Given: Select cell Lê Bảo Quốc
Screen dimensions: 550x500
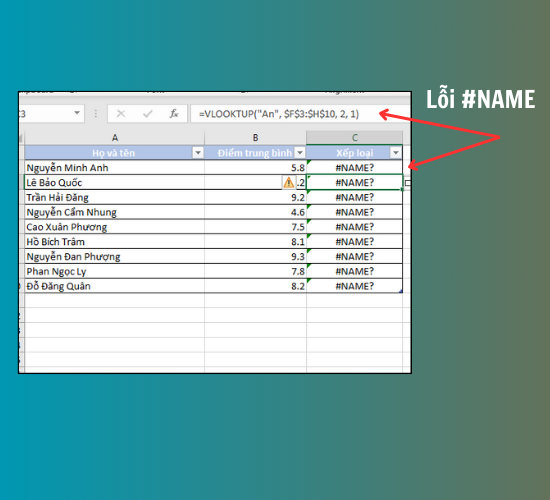Looking at the screenshot, I should click(x=115, y=182).
